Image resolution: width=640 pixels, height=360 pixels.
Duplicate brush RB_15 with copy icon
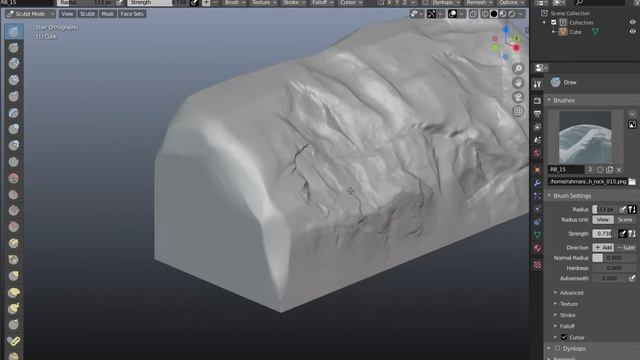click(609, 169)
